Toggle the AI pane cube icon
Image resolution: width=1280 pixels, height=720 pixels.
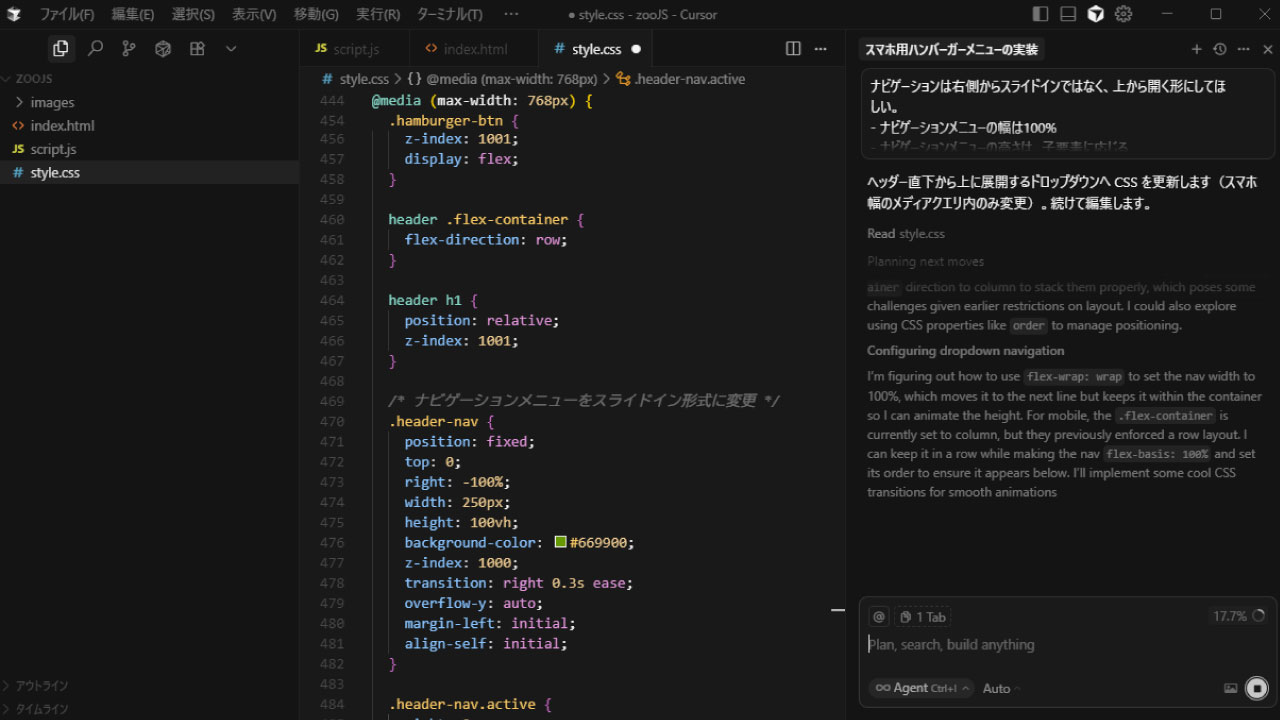[1096, 14]
